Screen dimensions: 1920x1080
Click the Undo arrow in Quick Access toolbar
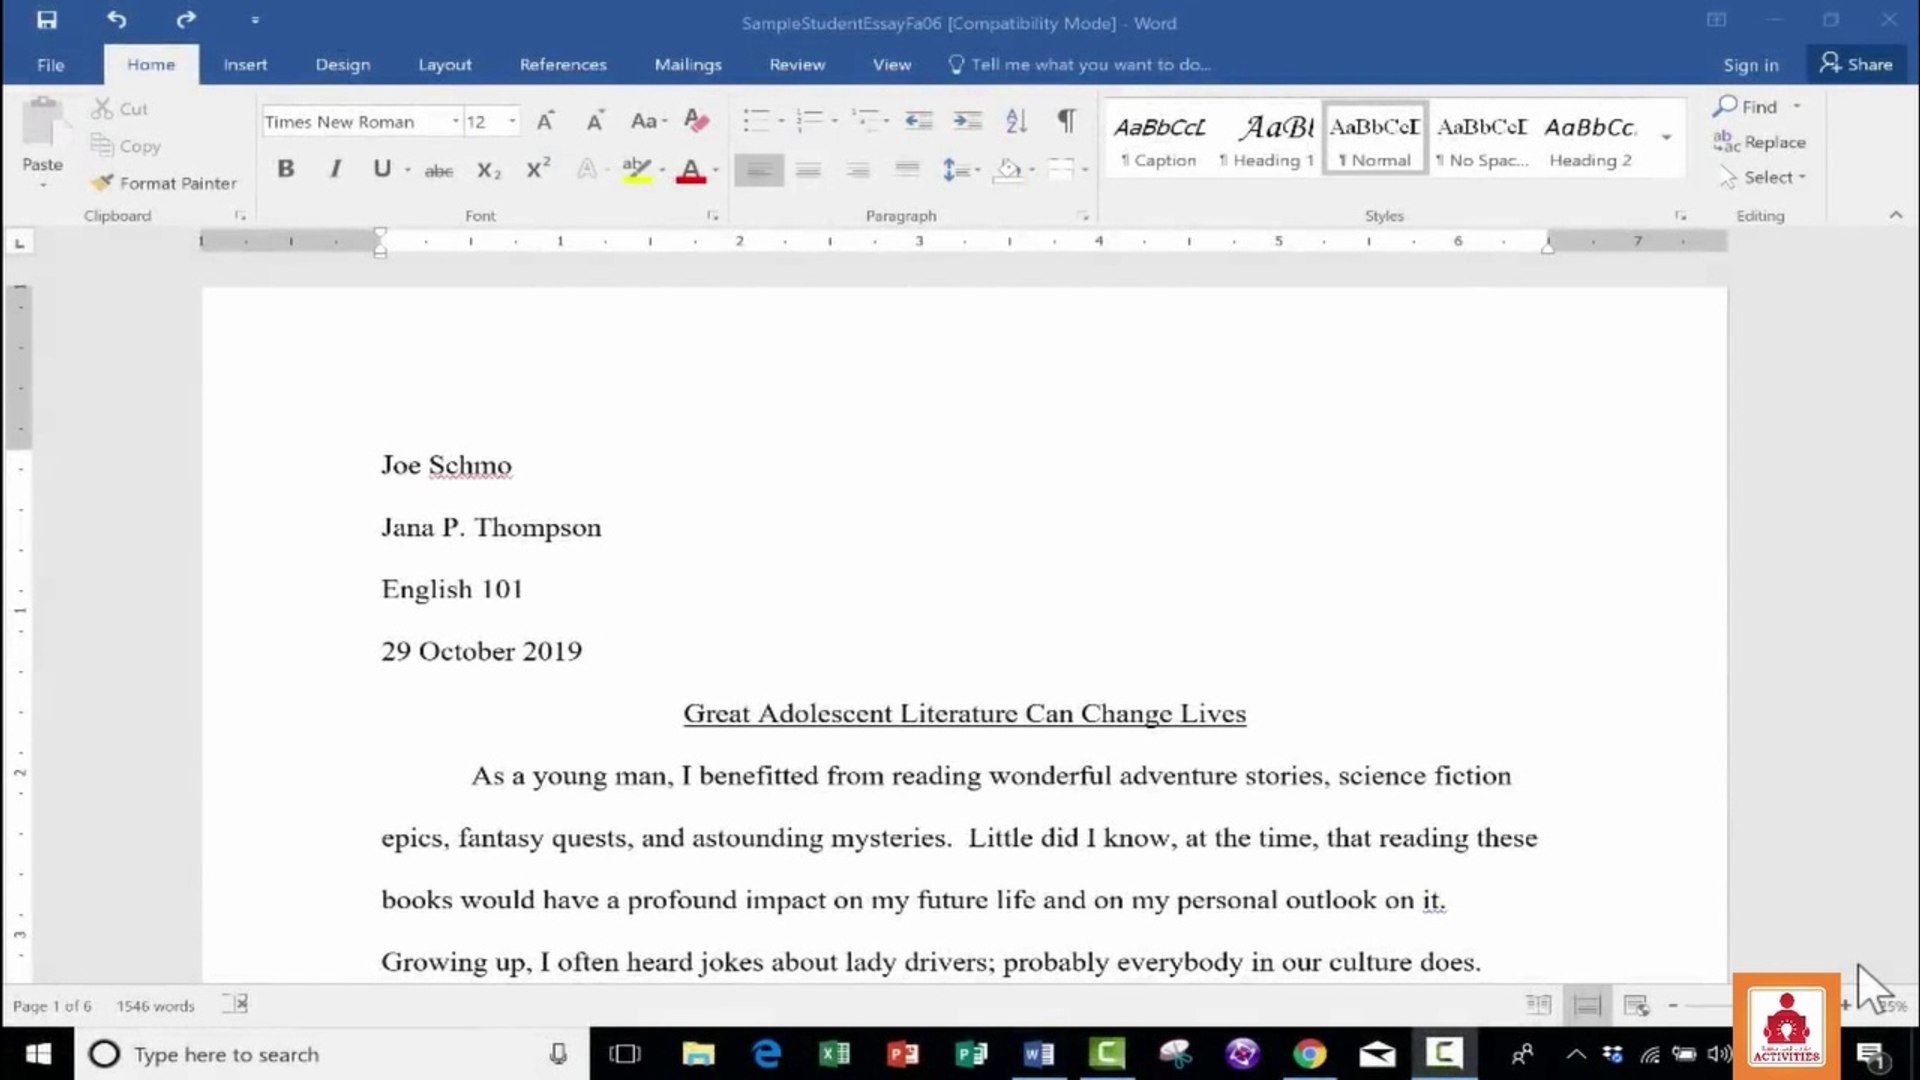point(117,20)
